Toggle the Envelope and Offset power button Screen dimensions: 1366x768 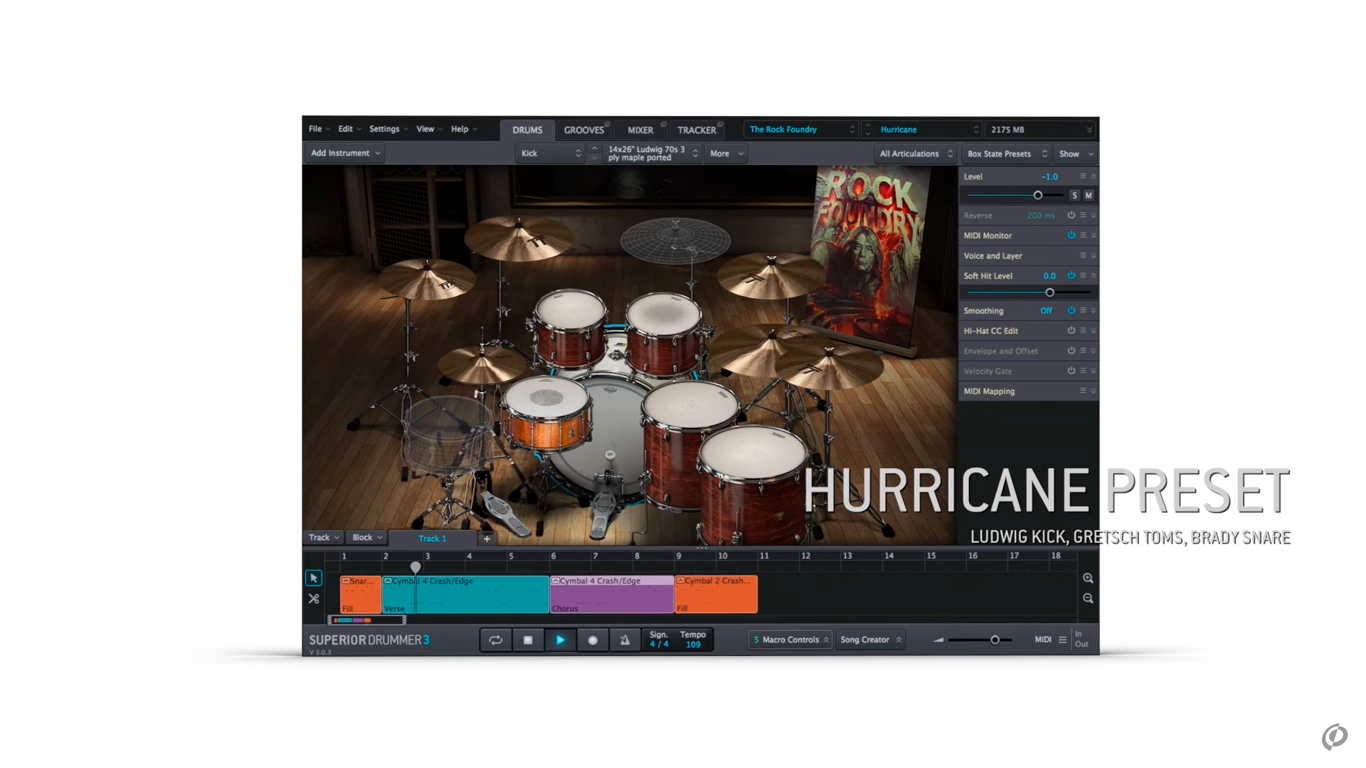point(1071,351)
